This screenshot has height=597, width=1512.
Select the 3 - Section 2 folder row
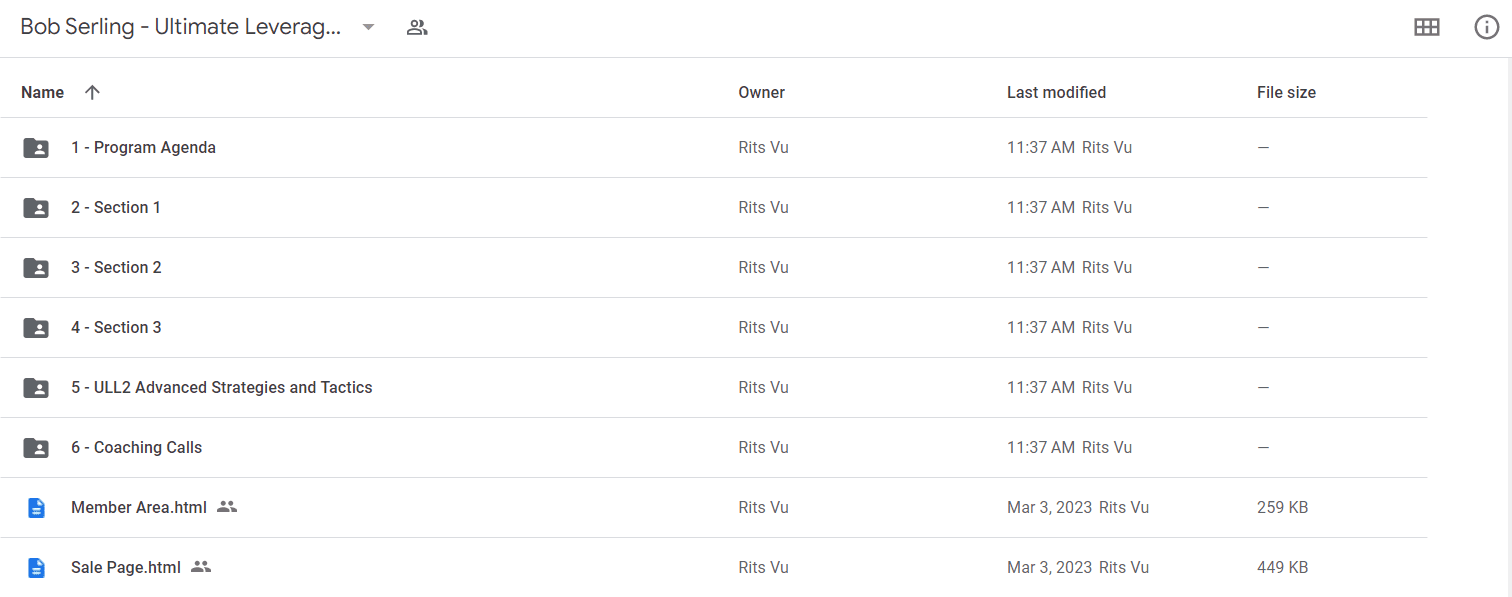pos(713,268)
